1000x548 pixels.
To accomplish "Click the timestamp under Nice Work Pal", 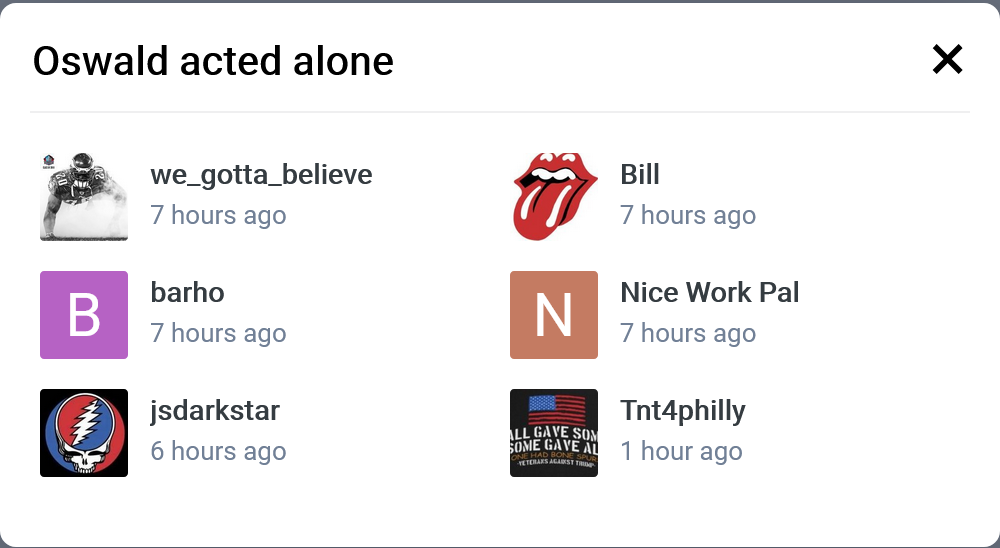I will pyautogui.click(x=688, y=333).
